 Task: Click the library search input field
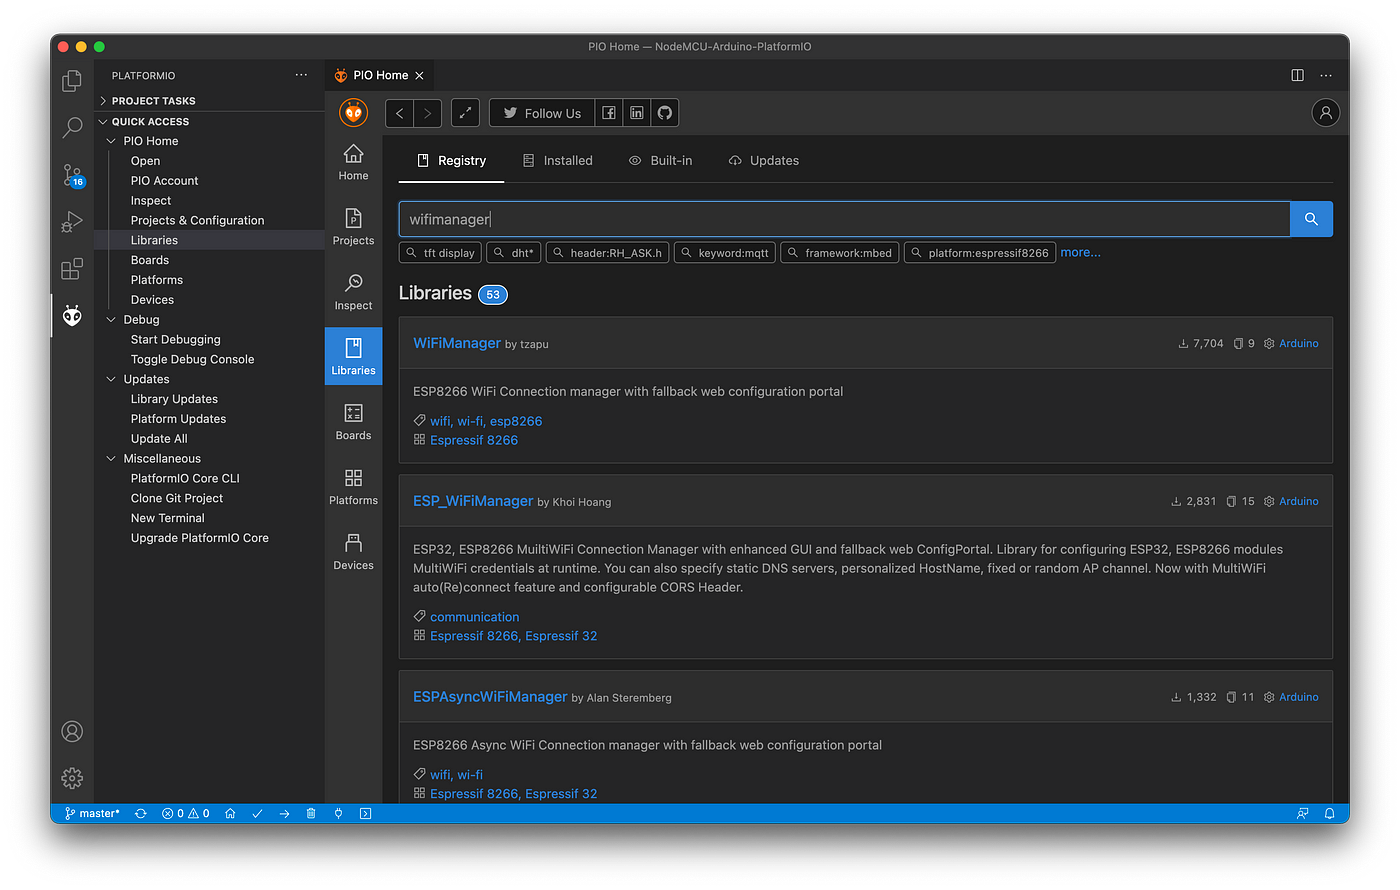point(844,219)
